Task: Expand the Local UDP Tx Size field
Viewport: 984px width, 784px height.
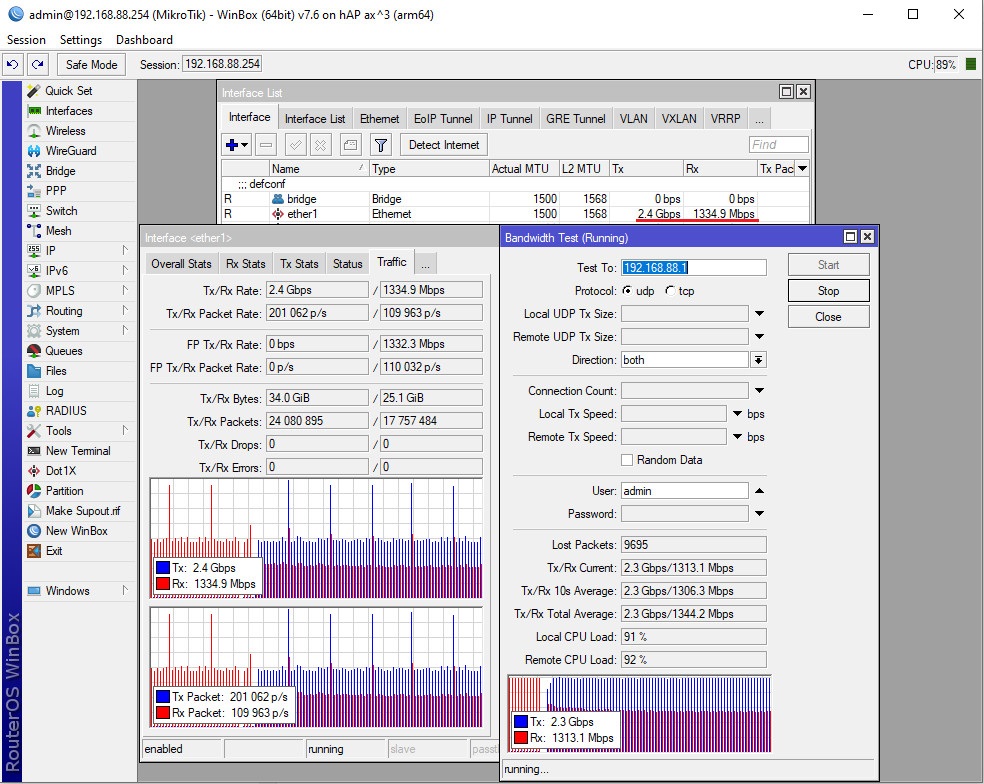Action: coord(759,314)
